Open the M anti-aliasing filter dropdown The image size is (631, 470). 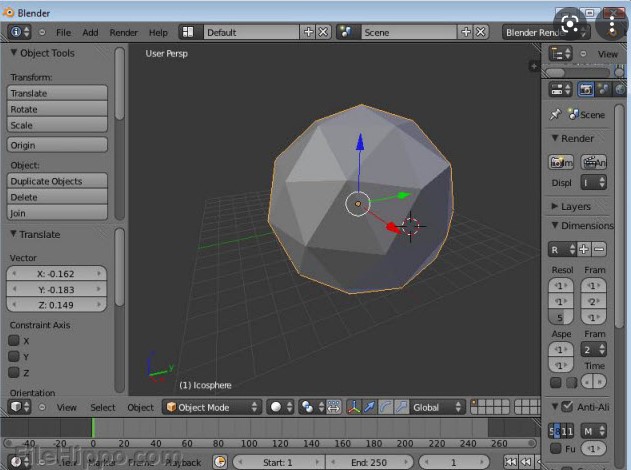[594, 431]
